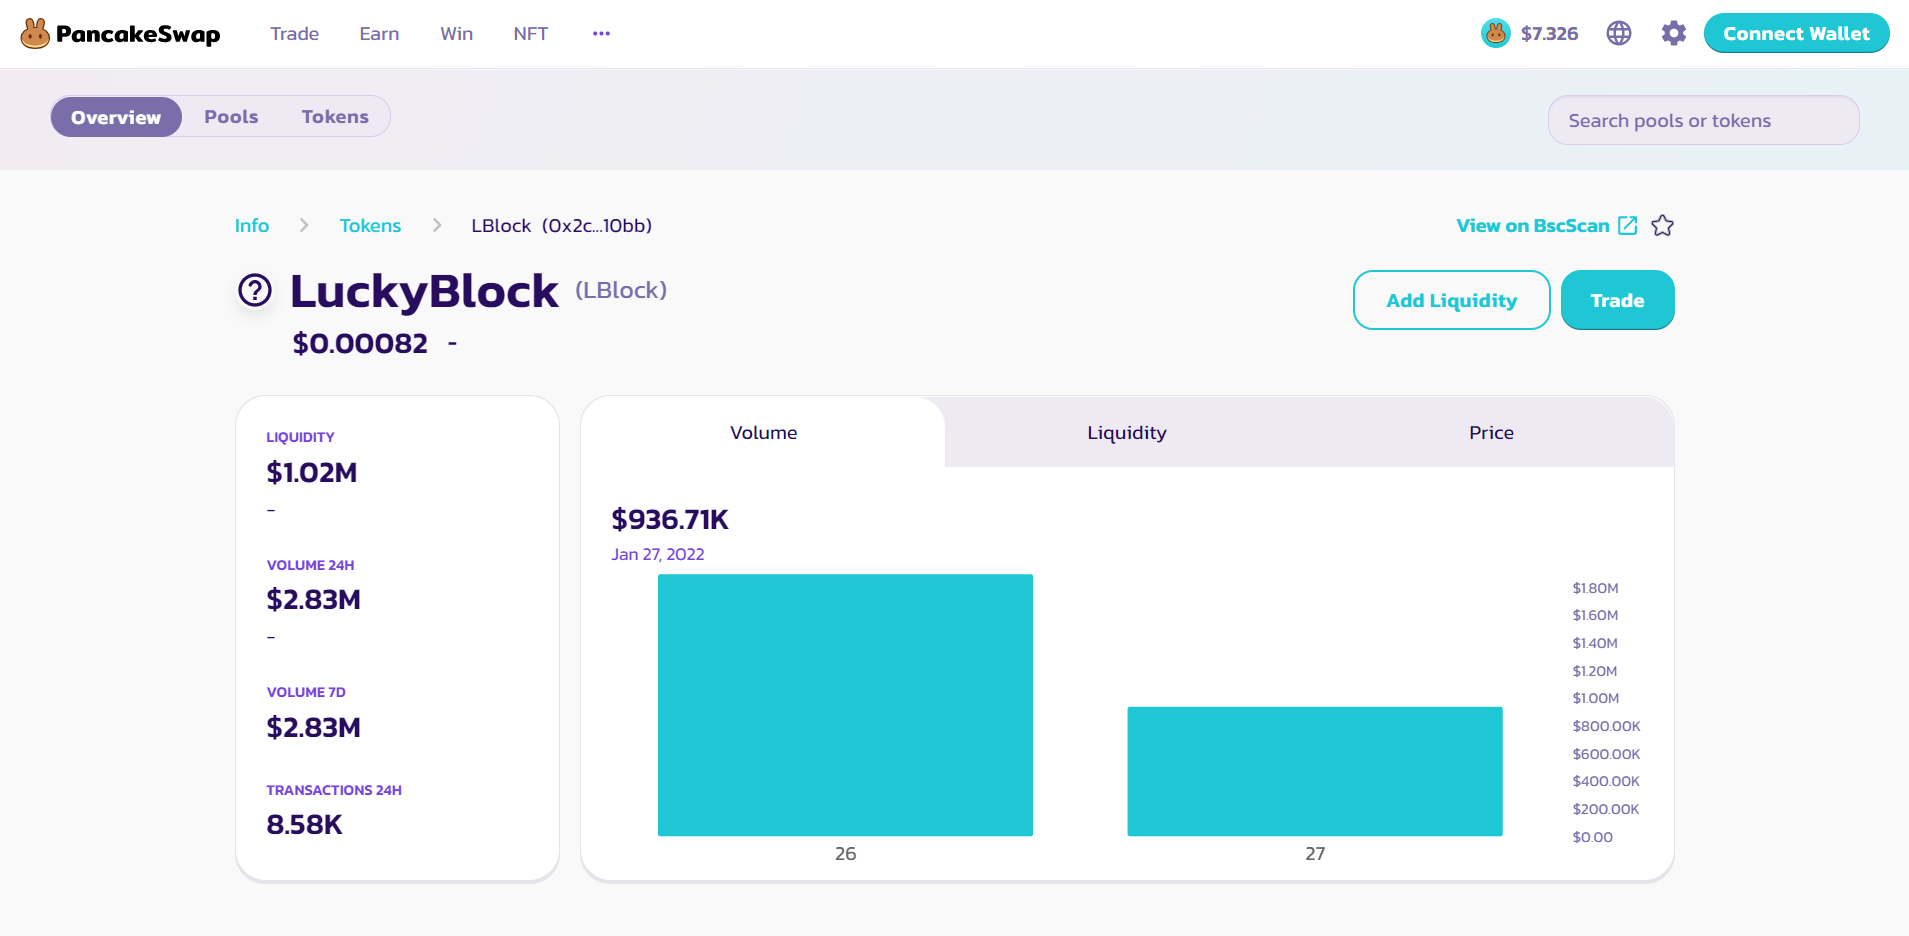1909x936 pixels.
Task: Open the Earn menu
Action: 379,34
